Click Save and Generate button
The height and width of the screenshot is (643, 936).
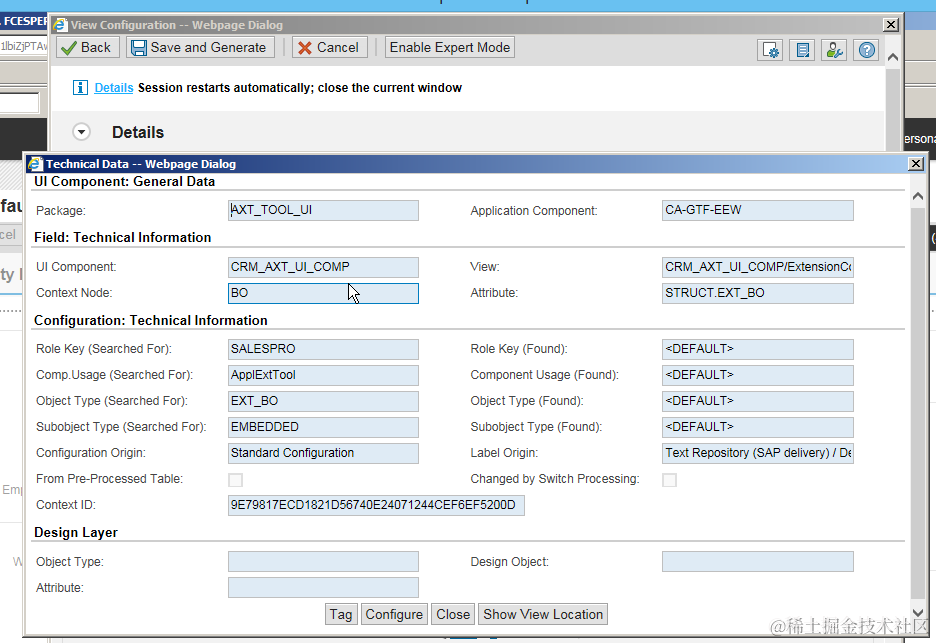[200, 48]
